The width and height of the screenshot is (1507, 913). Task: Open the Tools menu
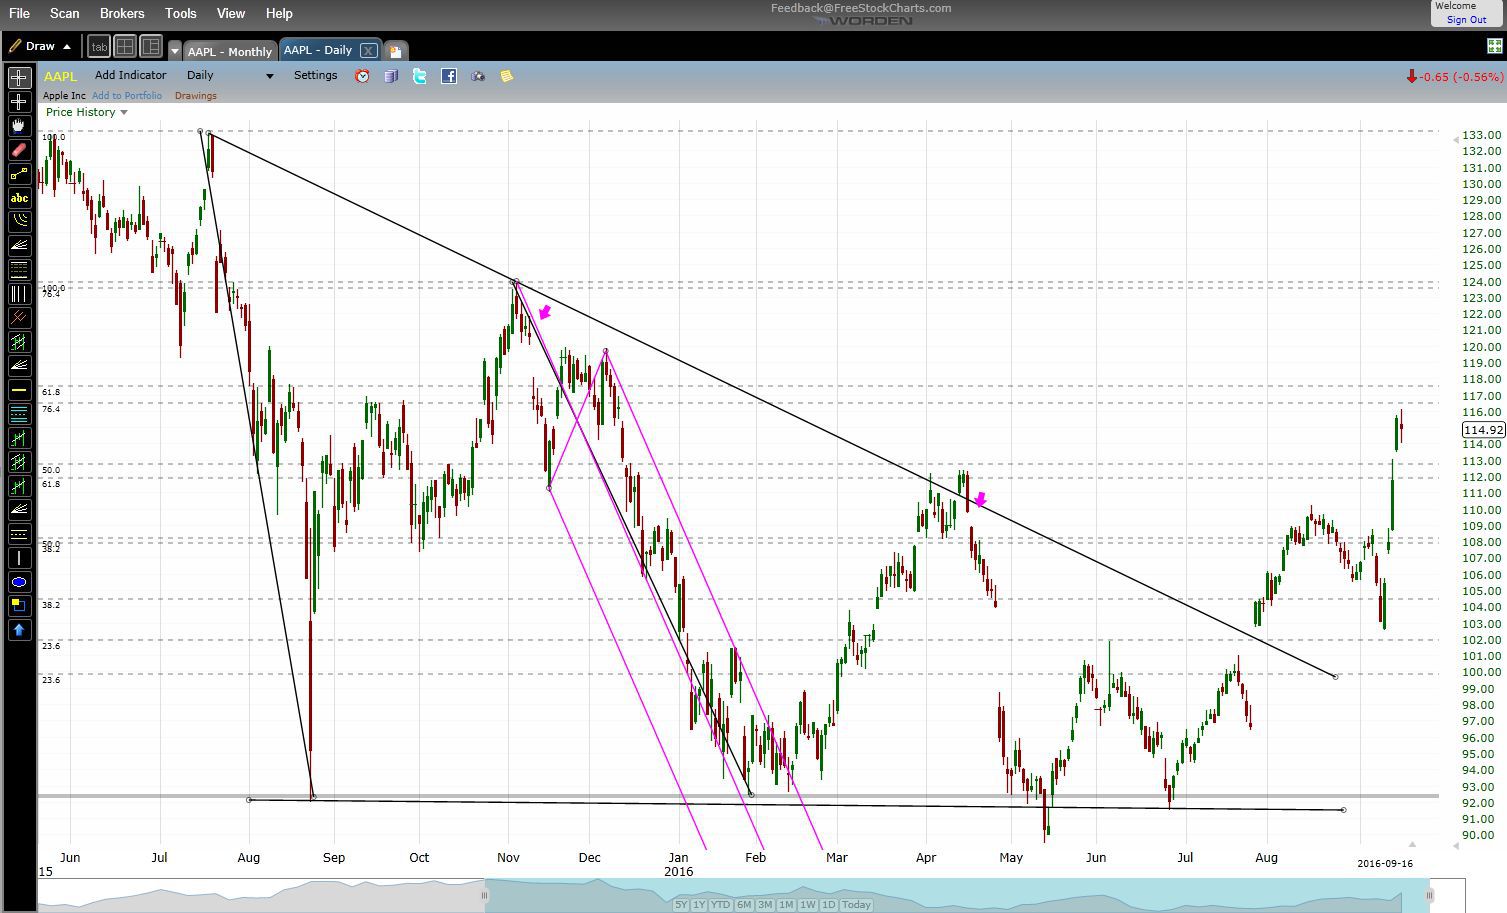[x=181, y=13]
